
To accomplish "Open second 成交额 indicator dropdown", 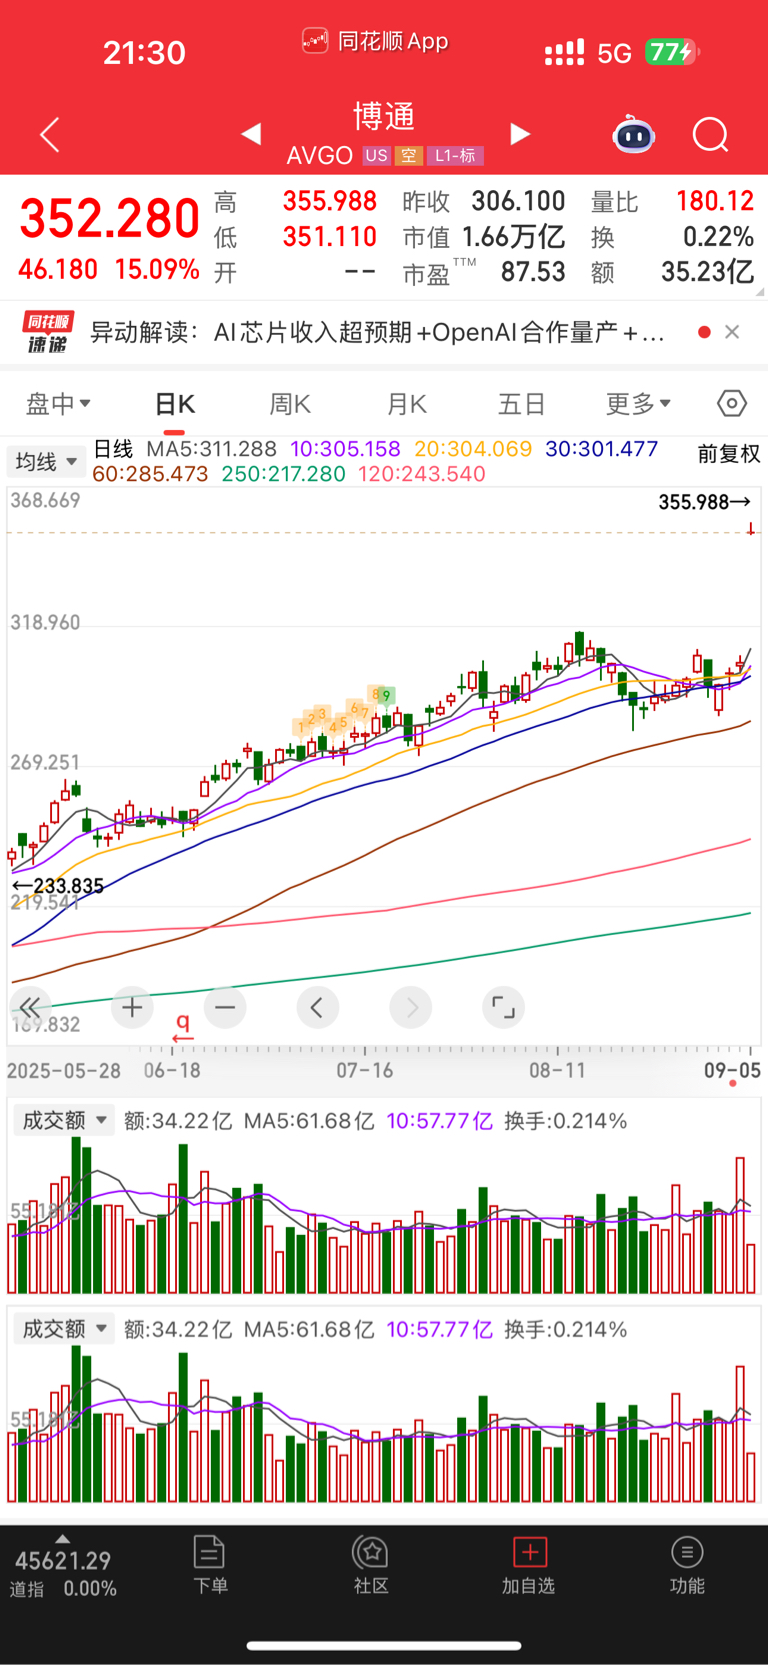I will point(64,1329).
